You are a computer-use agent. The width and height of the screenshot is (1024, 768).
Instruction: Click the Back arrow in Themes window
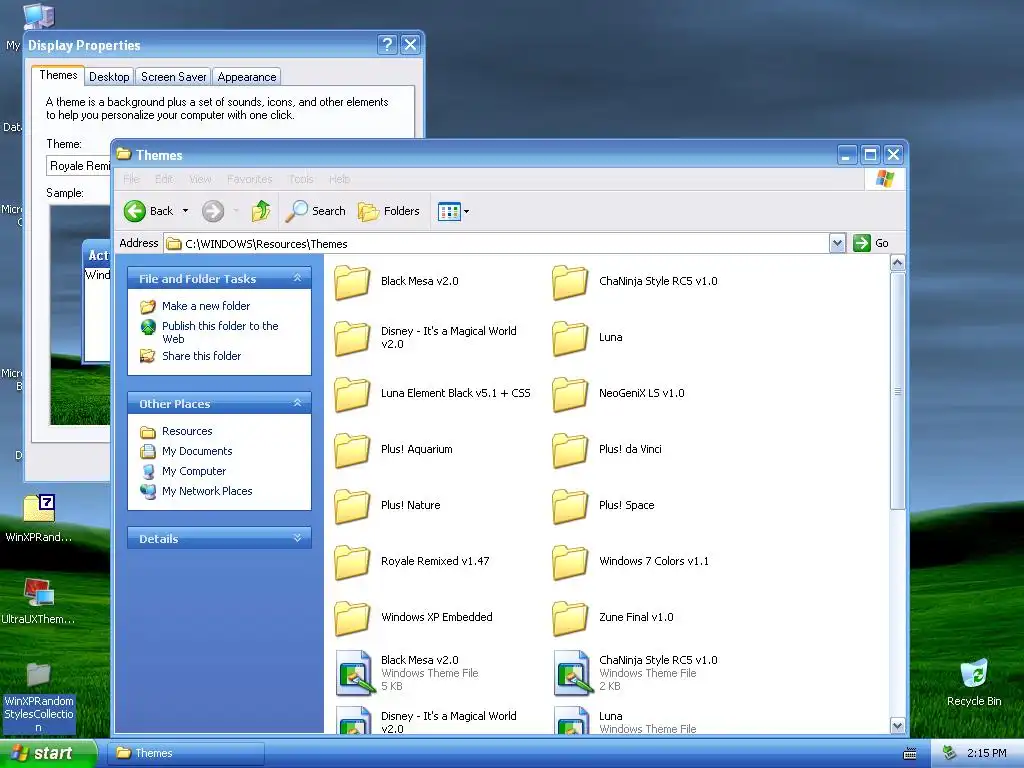click(x=135, y=211)
